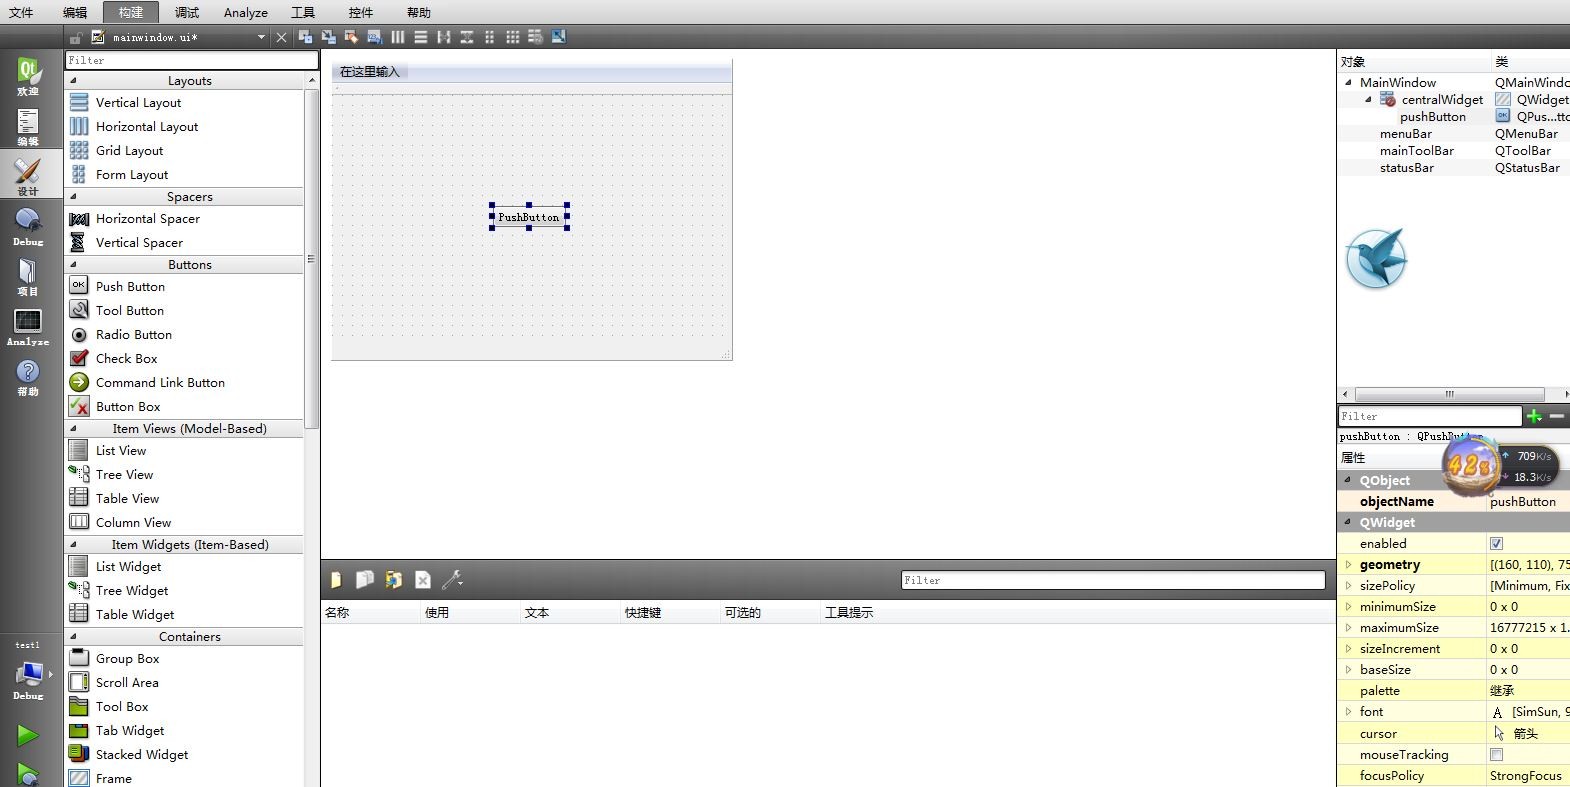1570x787 pixels.
Task: Expand the font property row
Action: tap(1348, 712)
